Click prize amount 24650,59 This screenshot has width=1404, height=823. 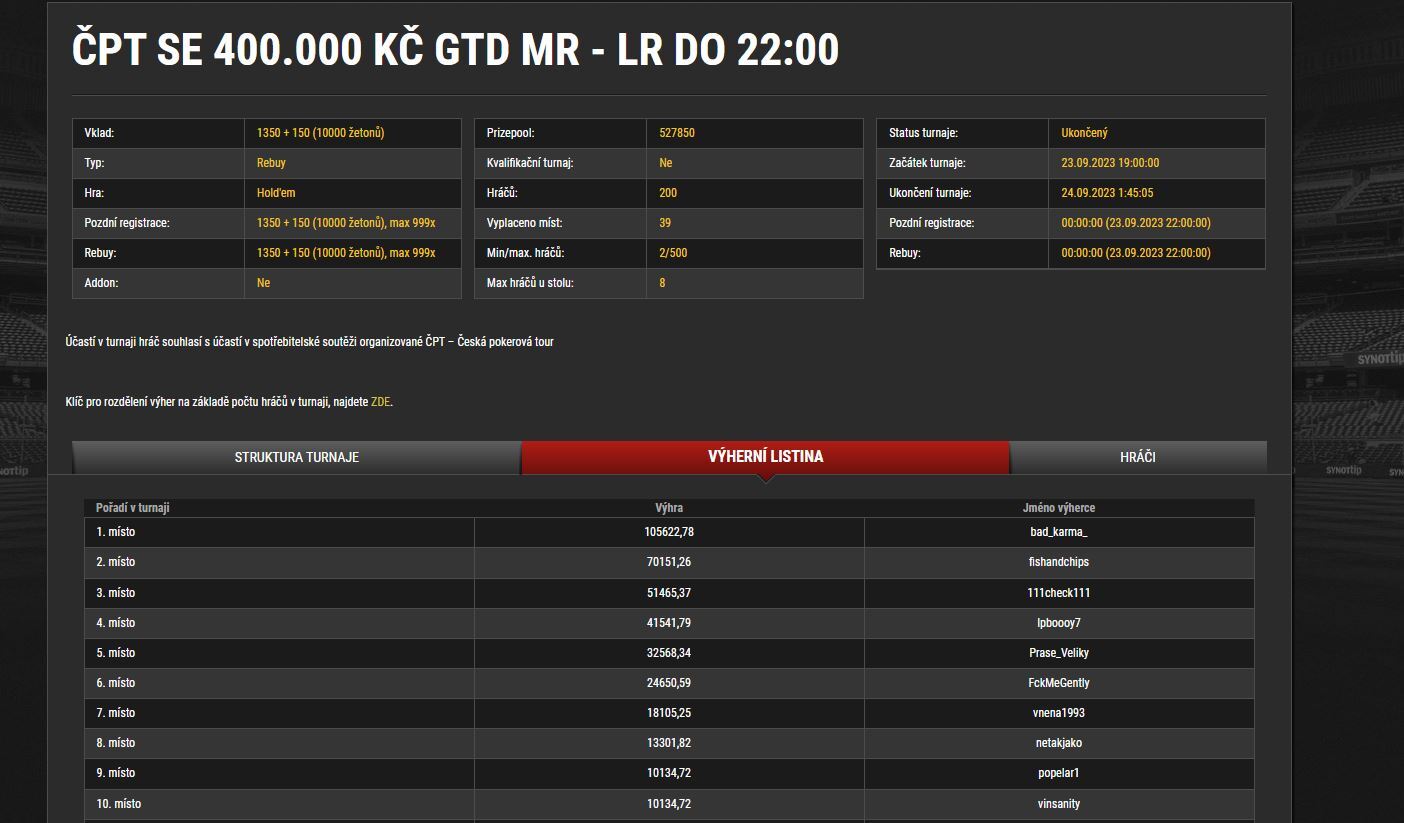[x=669, y=683]
